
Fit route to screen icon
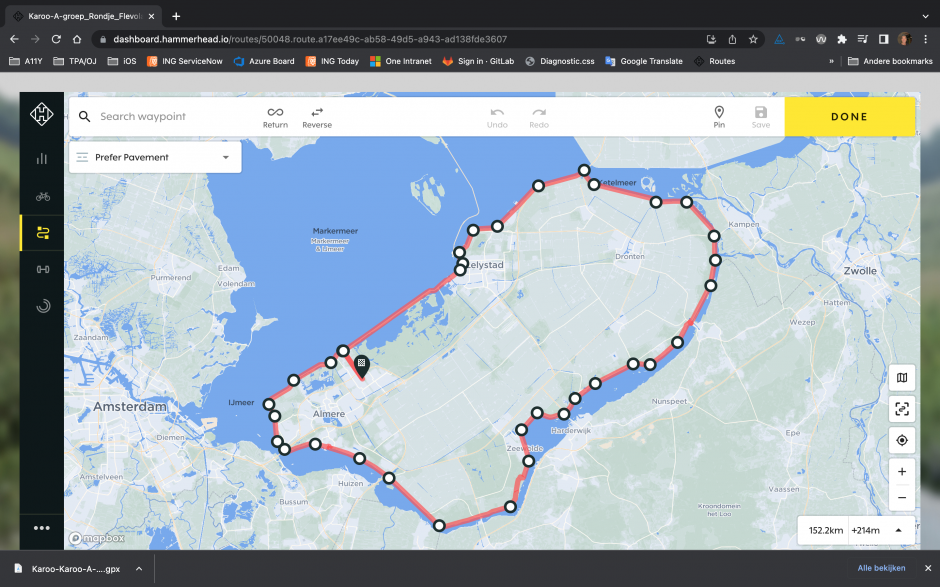pos(902,408)
